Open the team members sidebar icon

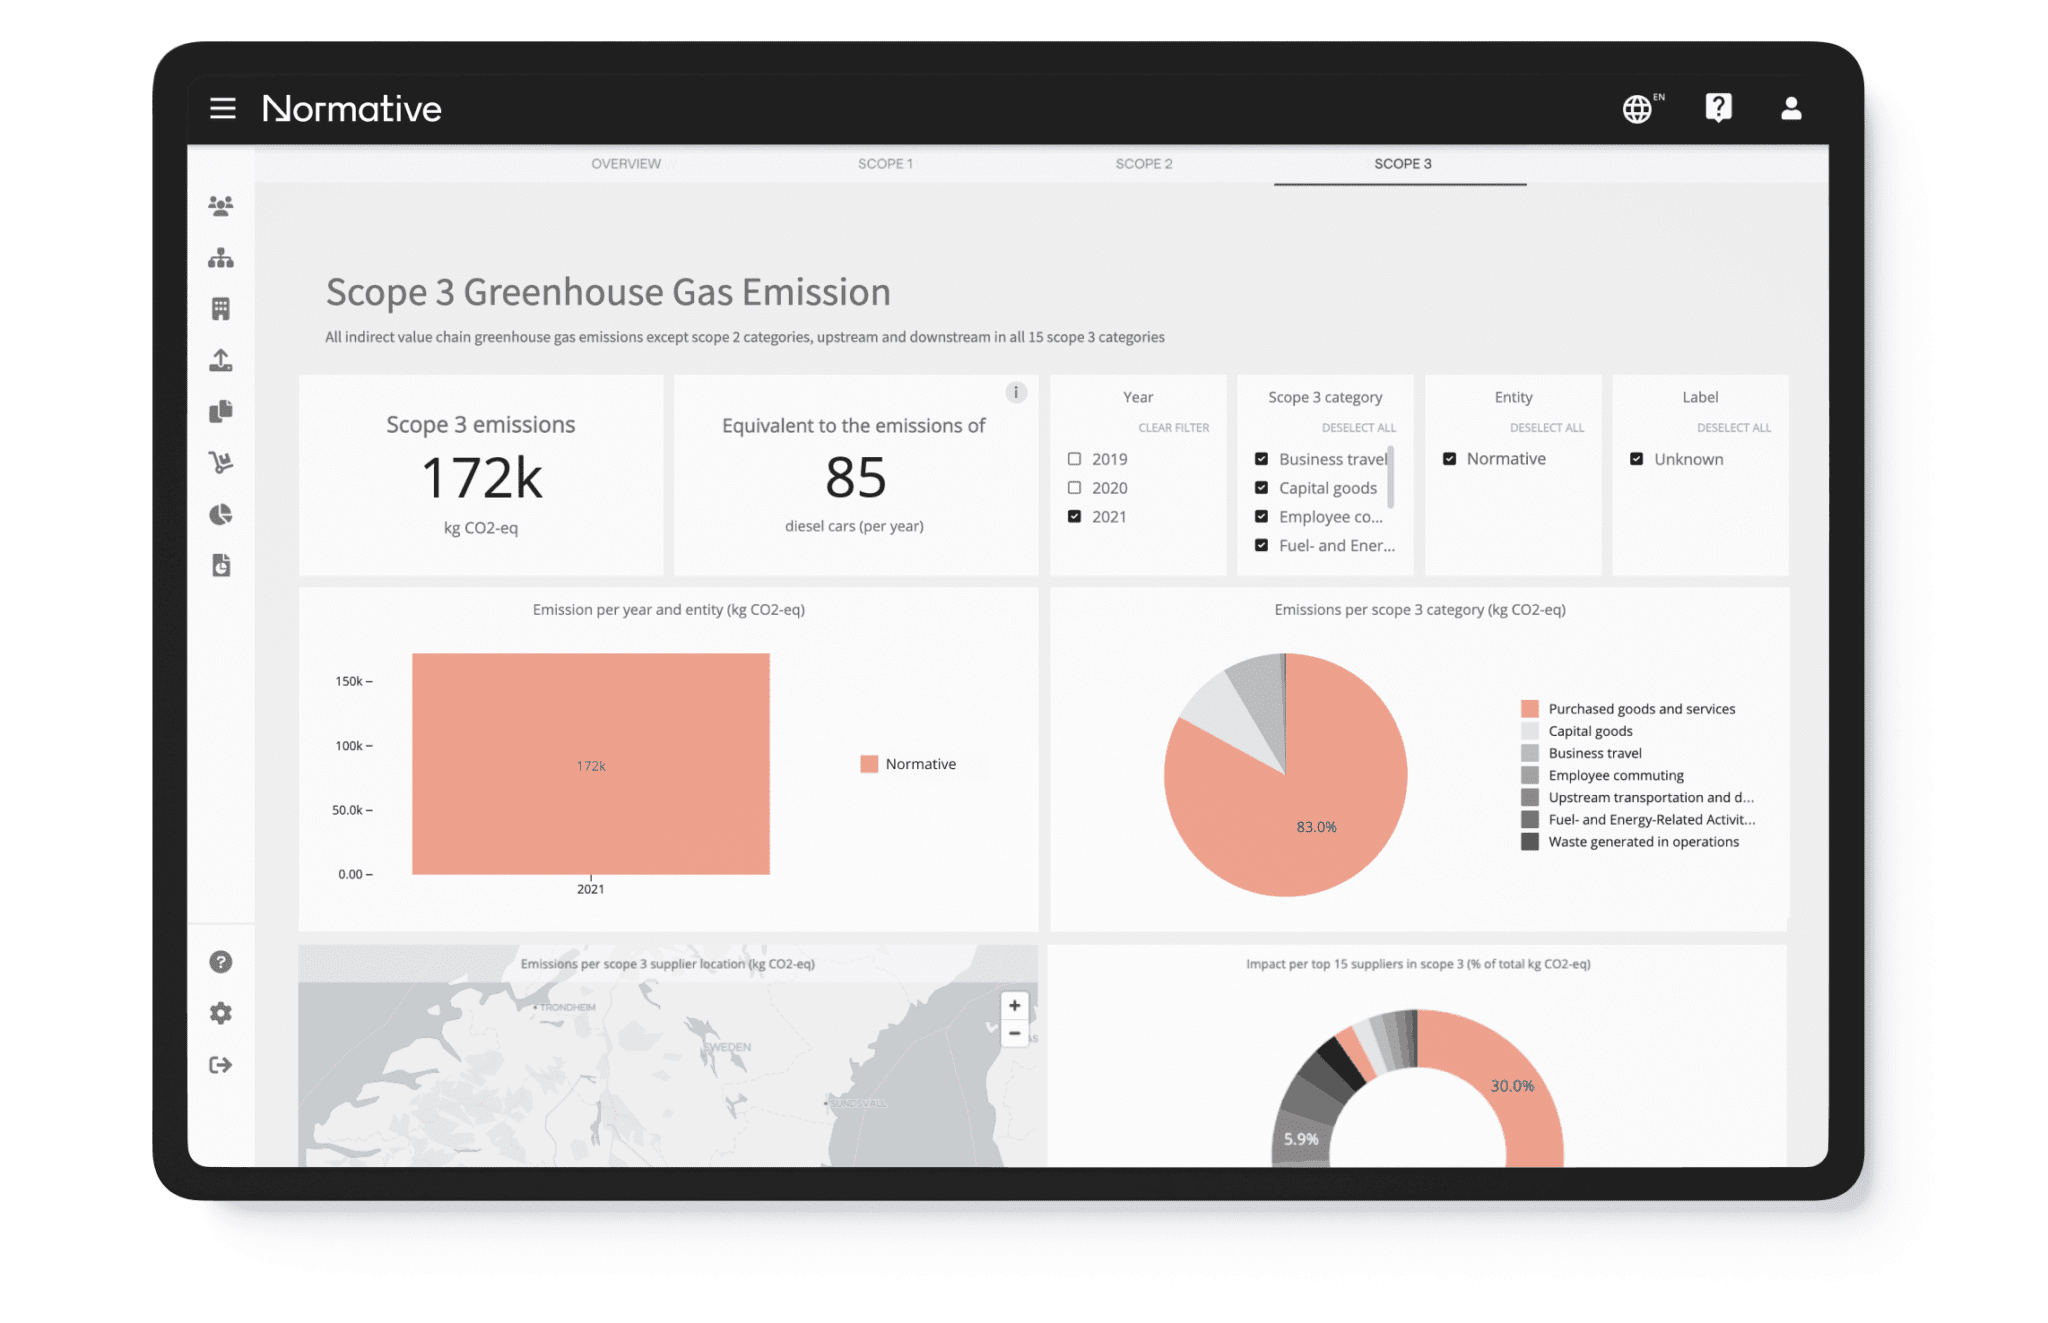pos(220,205)
